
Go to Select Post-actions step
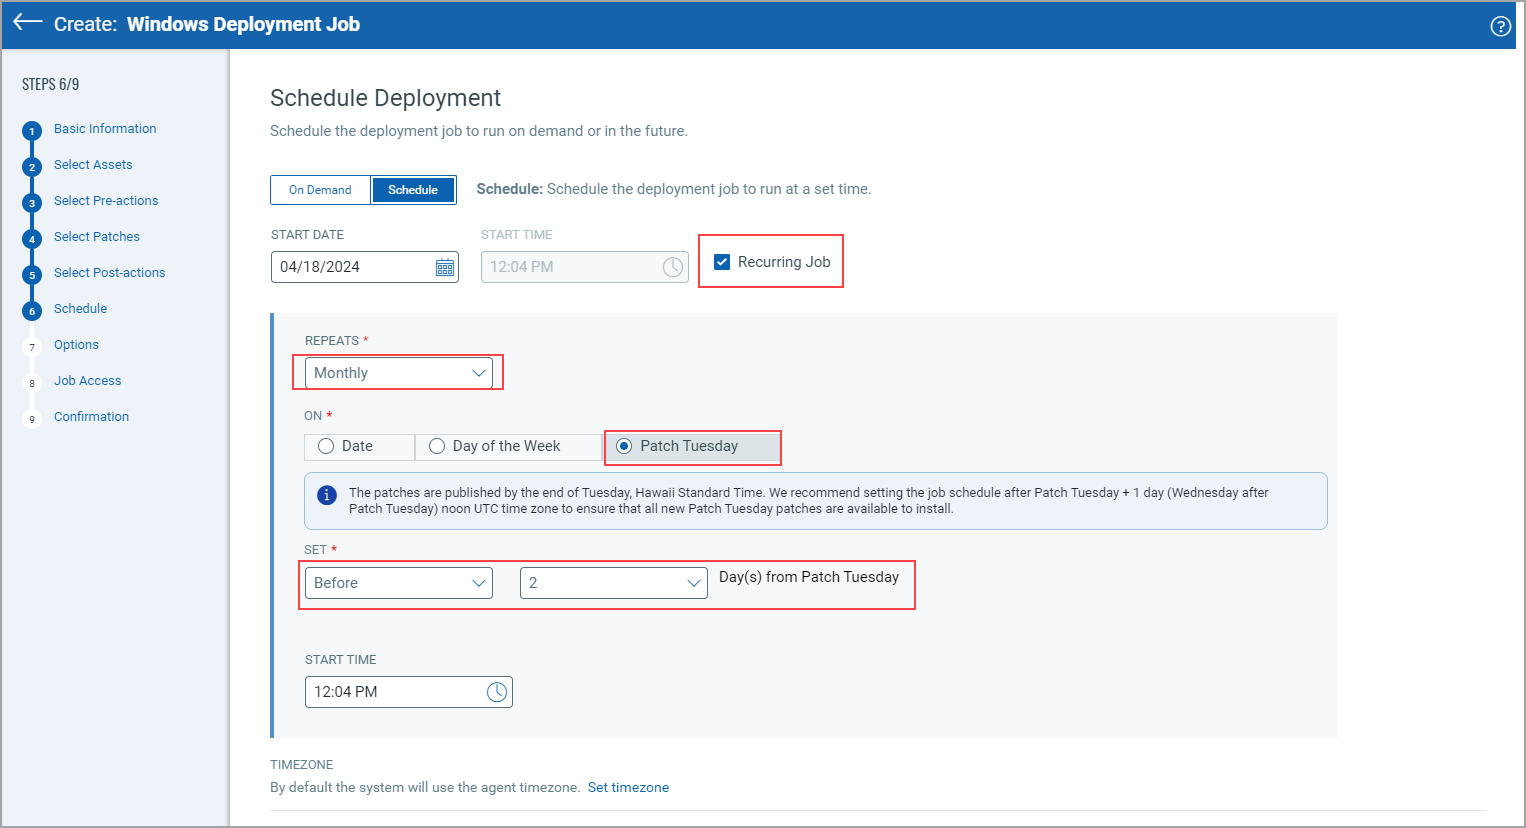tap(110, 273)
